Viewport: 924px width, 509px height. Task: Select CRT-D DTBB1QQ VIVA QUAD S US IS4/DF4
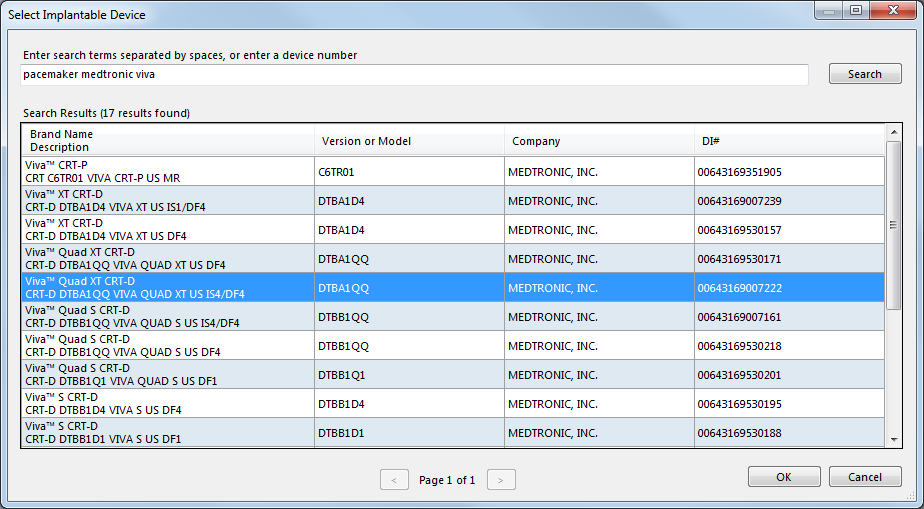tap(453, 316)
